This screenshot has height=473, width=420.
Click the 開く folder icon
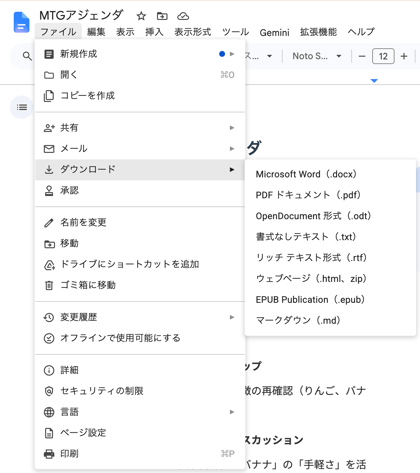point(49,75)
